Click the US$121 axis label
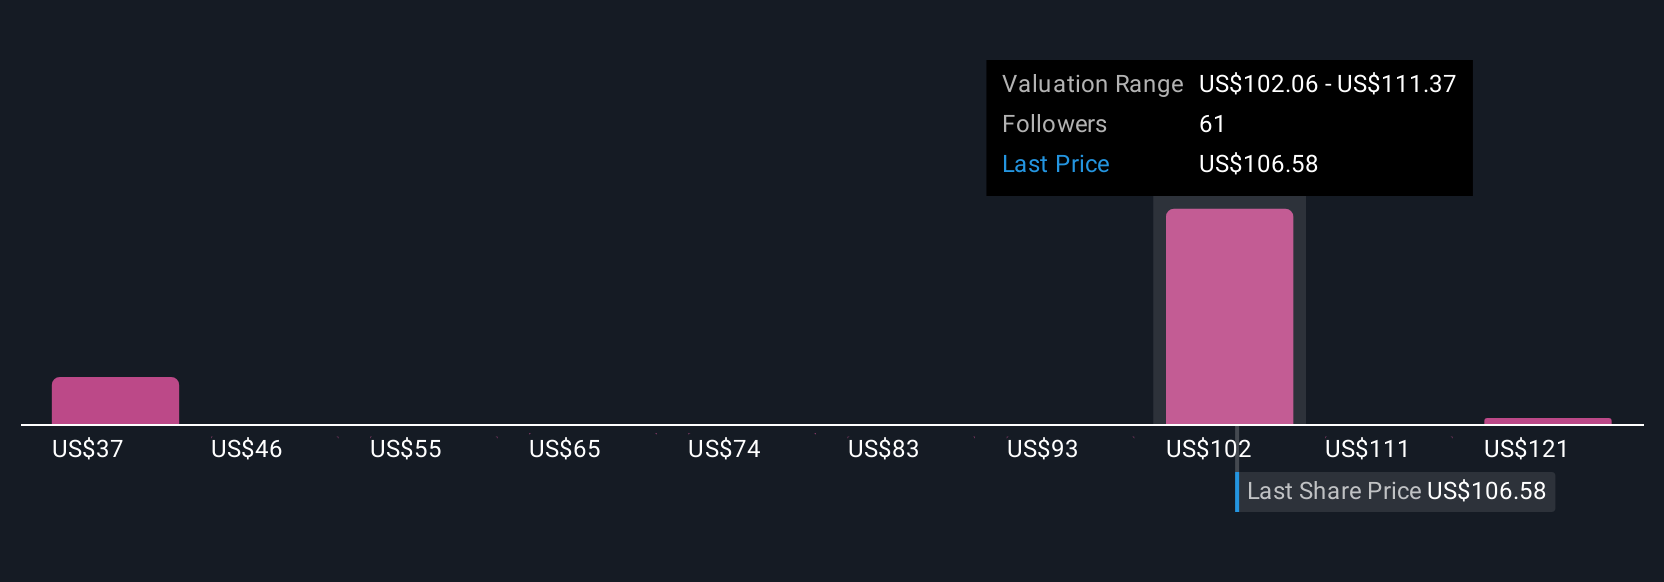This screenshot has height=582, width=1664. pos(1526,449)
